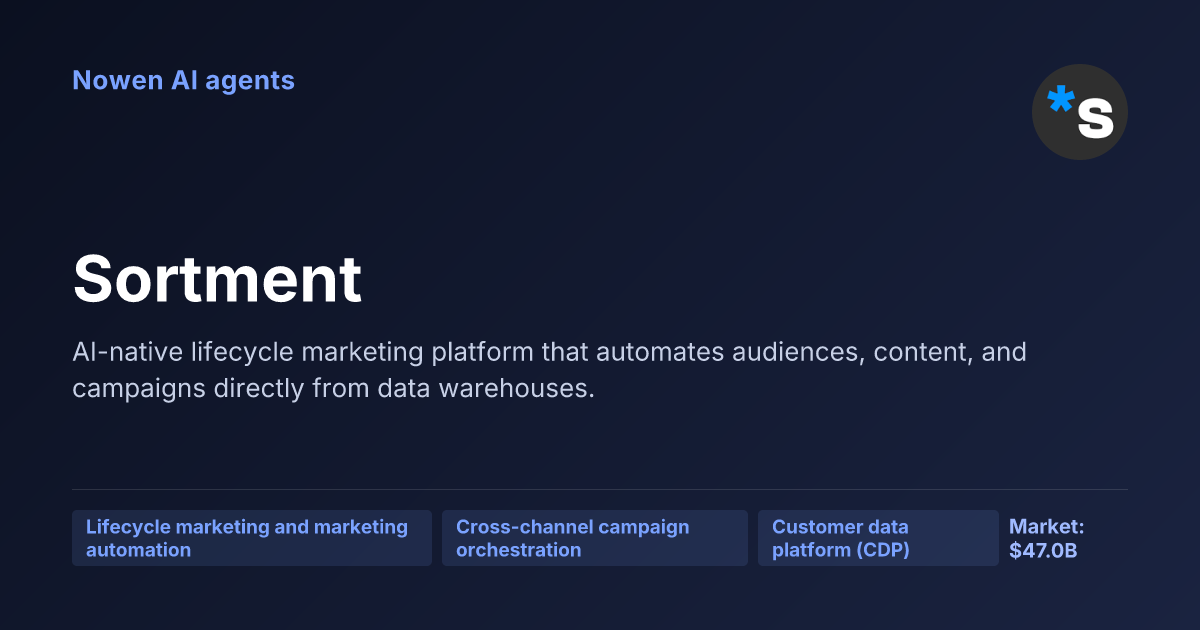Select the Lifecycle marketing and marketing automation tag
Viewport: 1200px width, 630px height.
[252, 538]
